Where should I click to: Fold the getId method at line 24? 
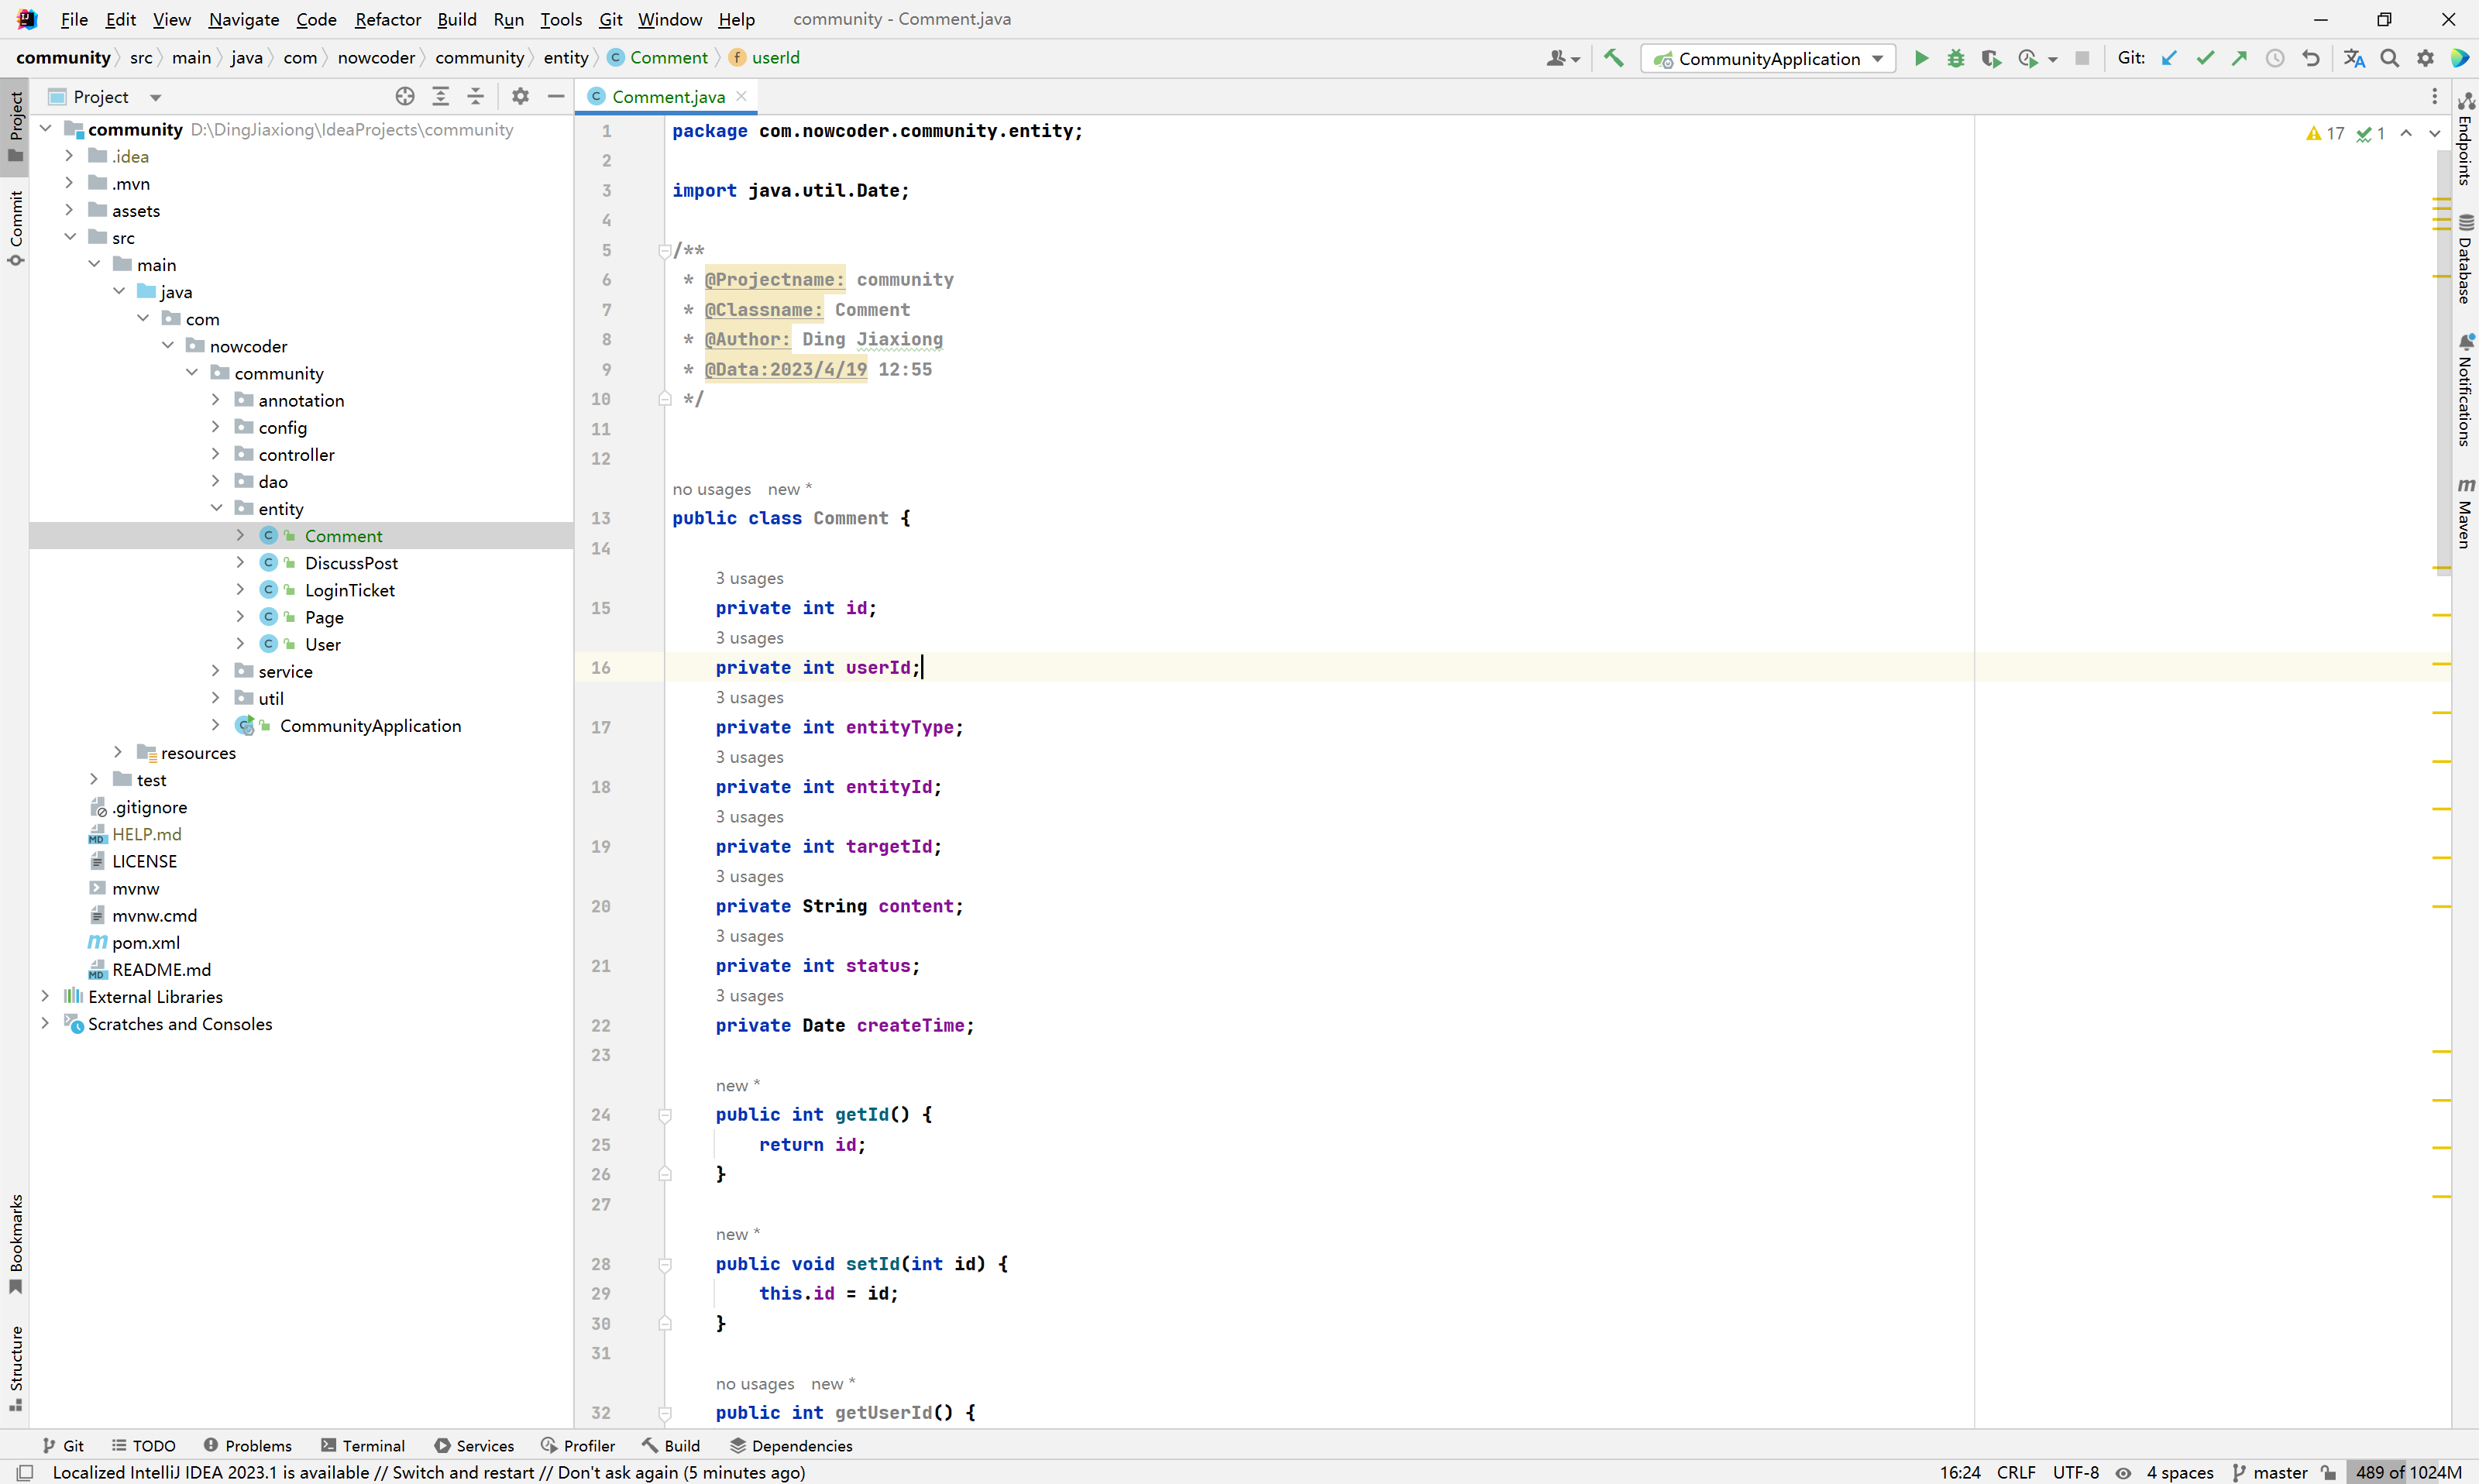tap(665, 1114)
